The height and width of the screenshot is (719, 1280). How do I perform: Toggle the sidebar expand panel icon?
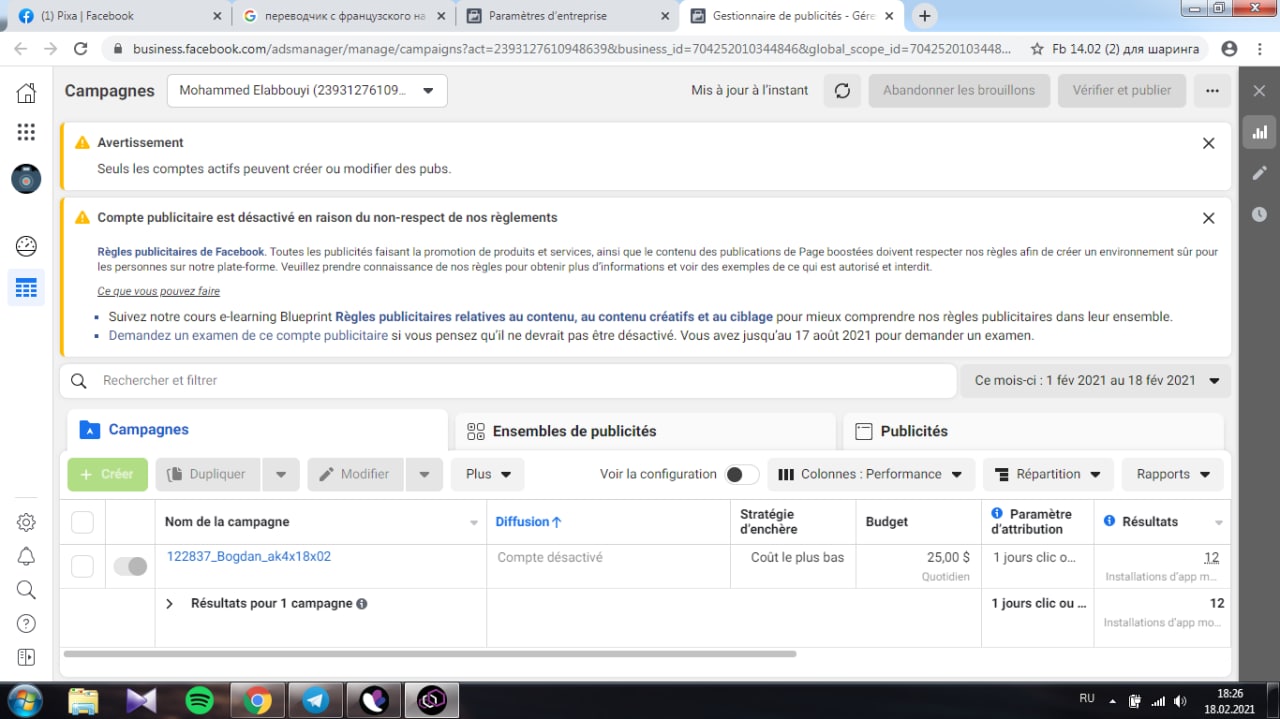pyautogui.click(x=26, y=657)
